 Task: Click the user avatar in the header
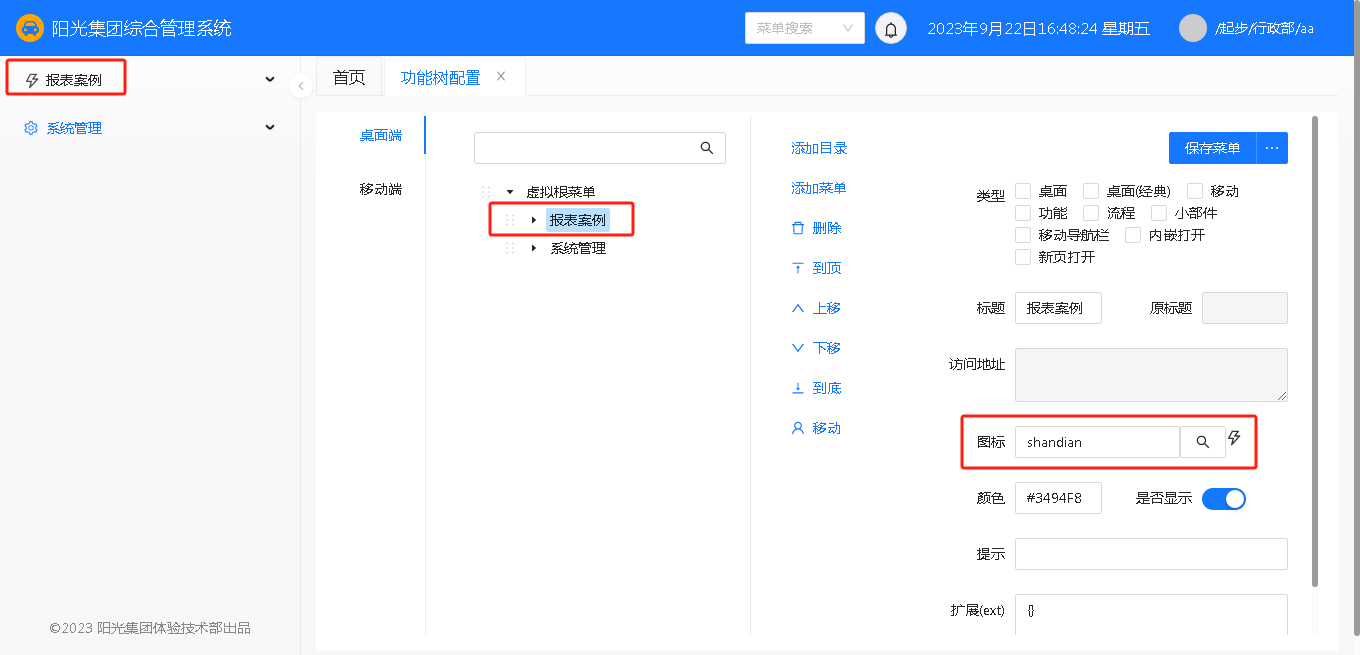(1193, 28)
